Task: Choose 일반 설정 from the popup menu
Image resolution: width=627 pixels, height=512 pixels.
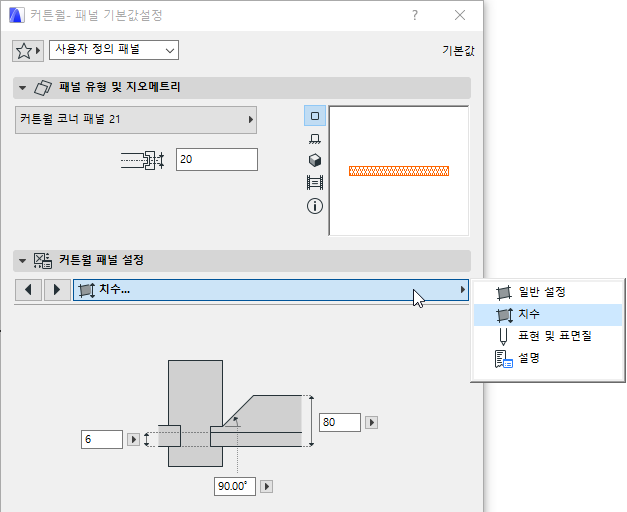Action: pyautogui.click(x=548, y=292)
